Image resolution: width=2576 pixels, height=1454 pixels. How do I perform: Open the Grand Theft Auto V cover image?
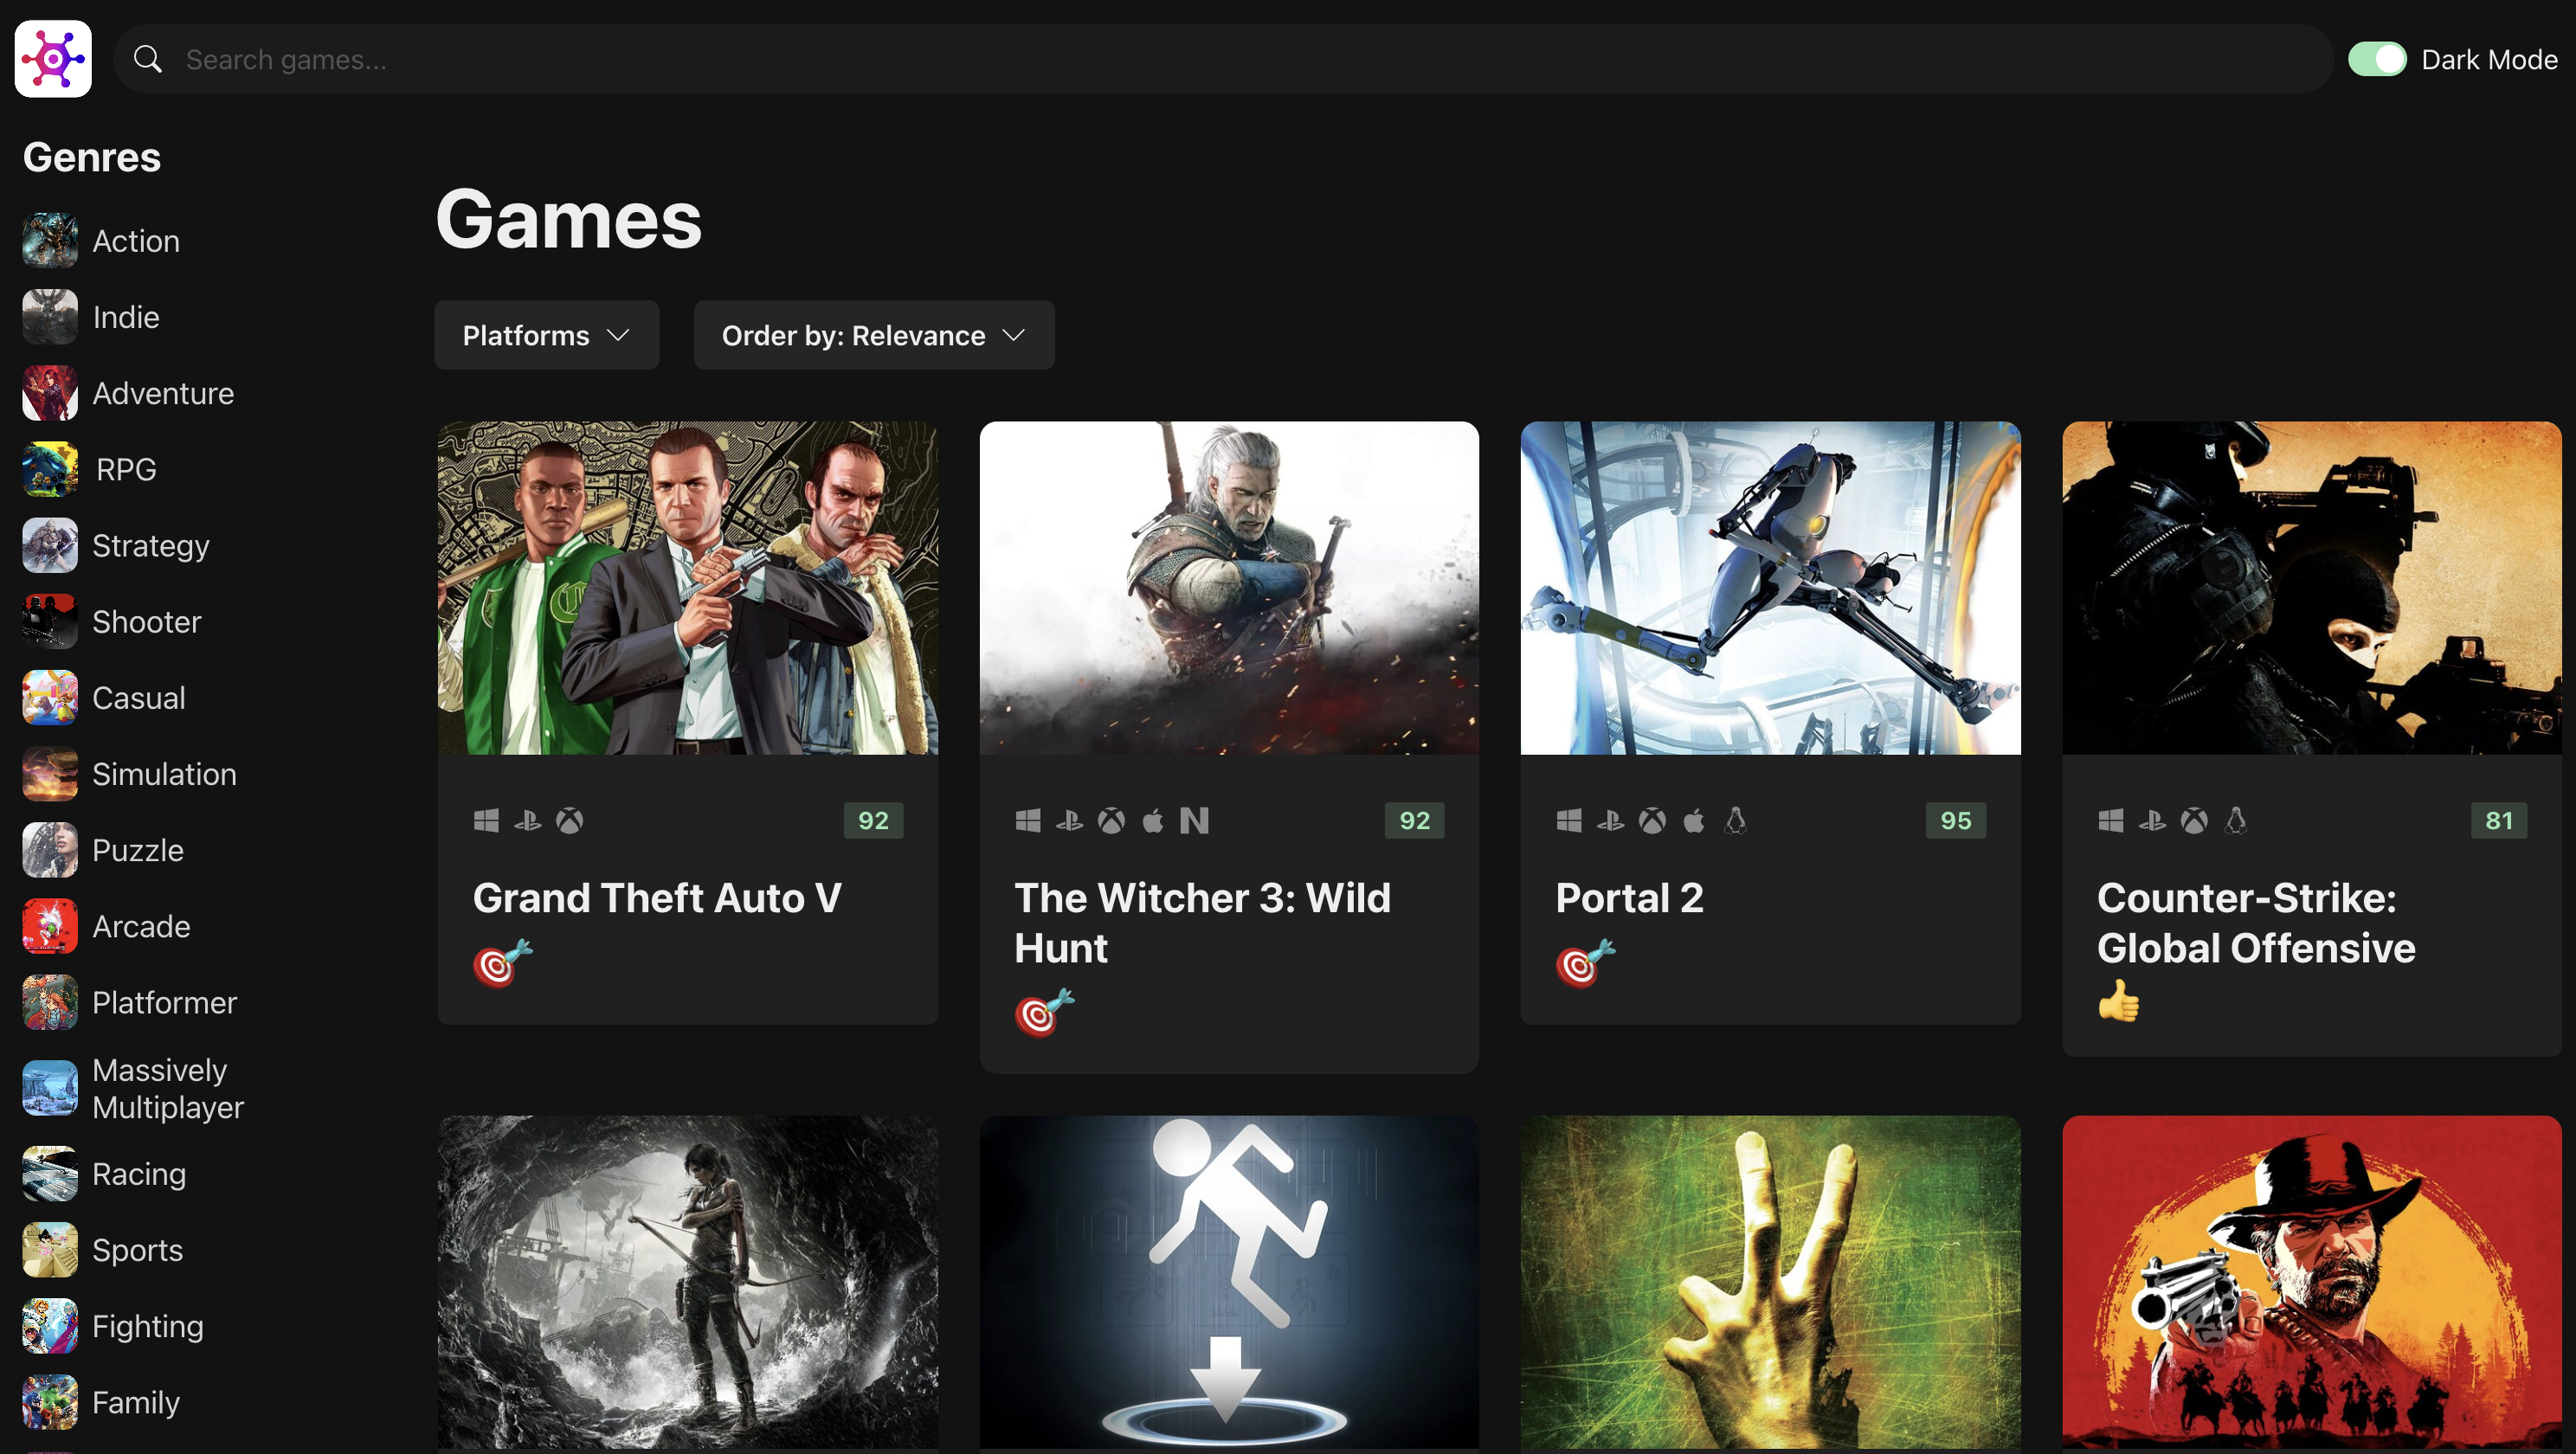point(688,588)
